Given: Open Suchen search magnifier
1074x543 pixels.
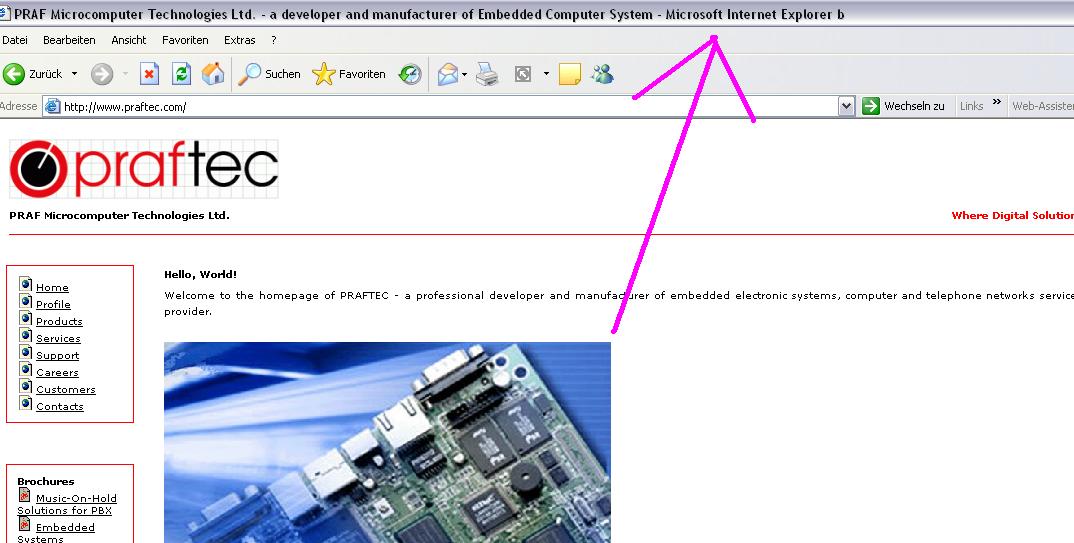Looking at the screenshot, I should [x=269, y=74].
